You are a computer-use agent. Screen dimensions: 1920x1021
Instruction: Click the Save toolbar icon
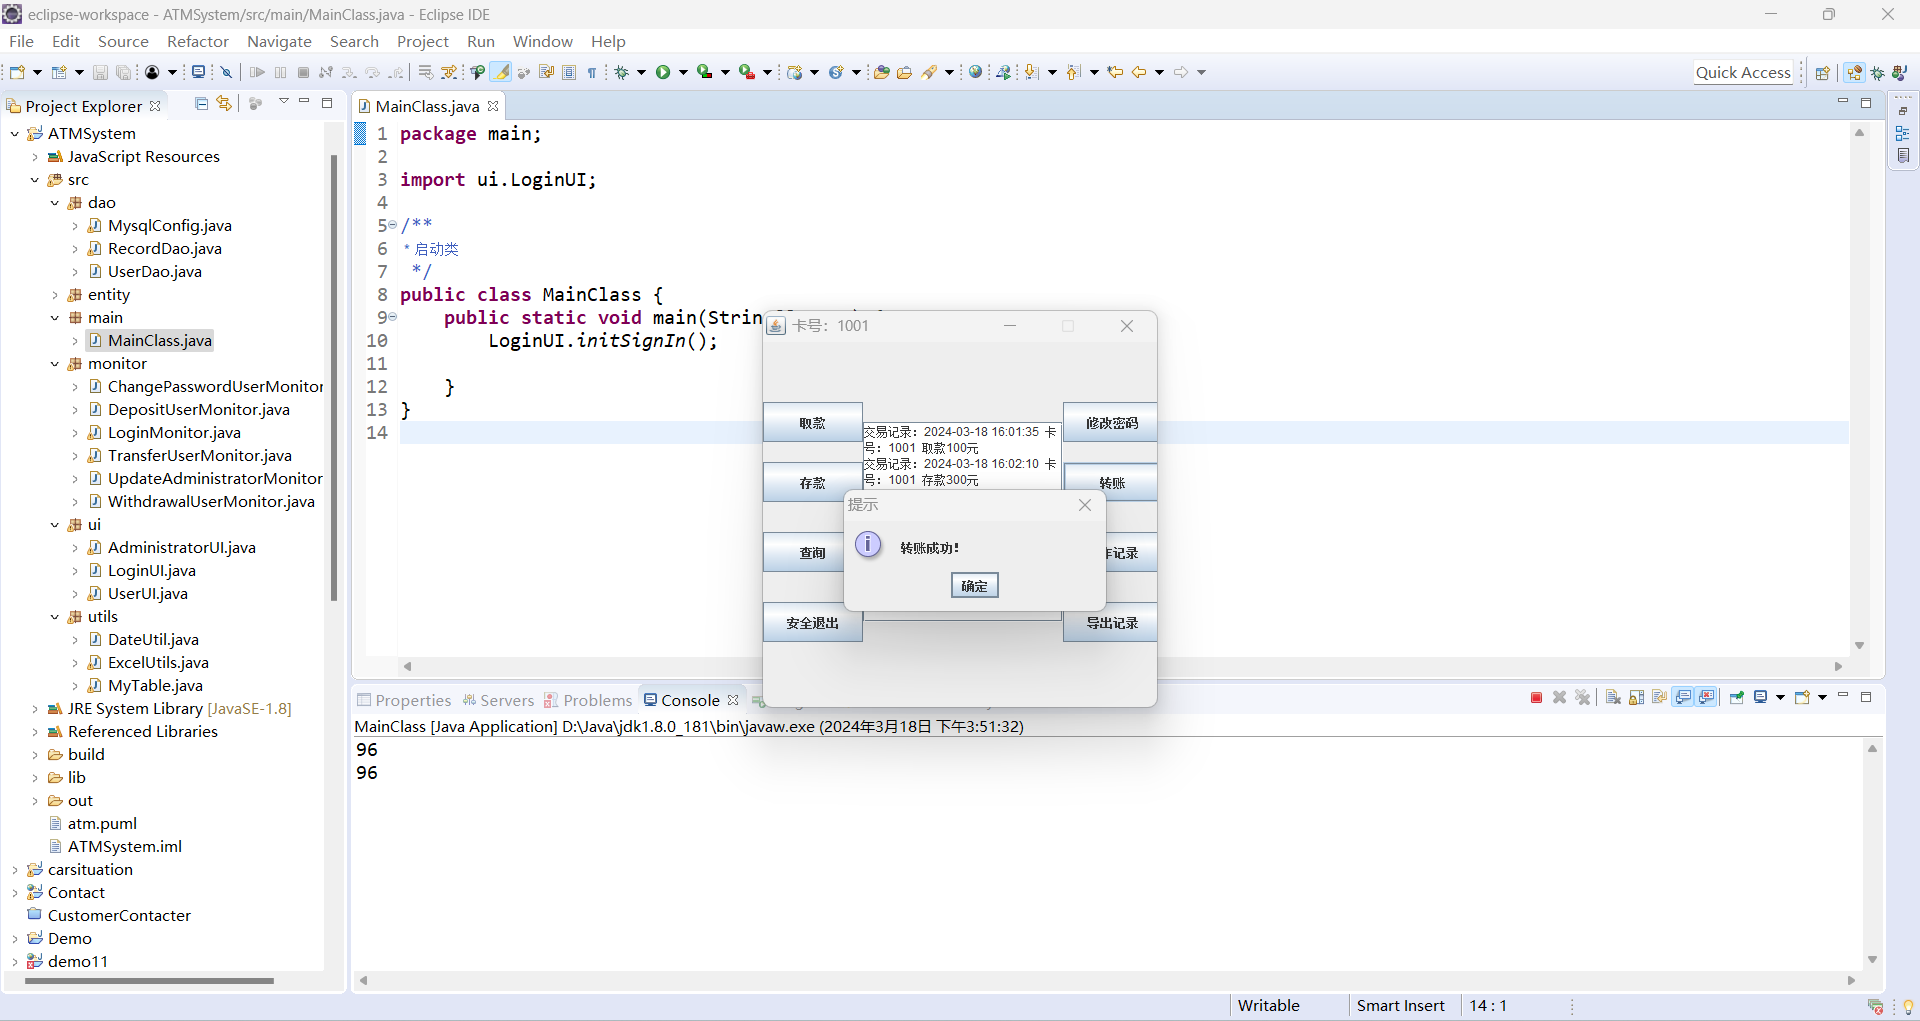[x=100, y=72]
